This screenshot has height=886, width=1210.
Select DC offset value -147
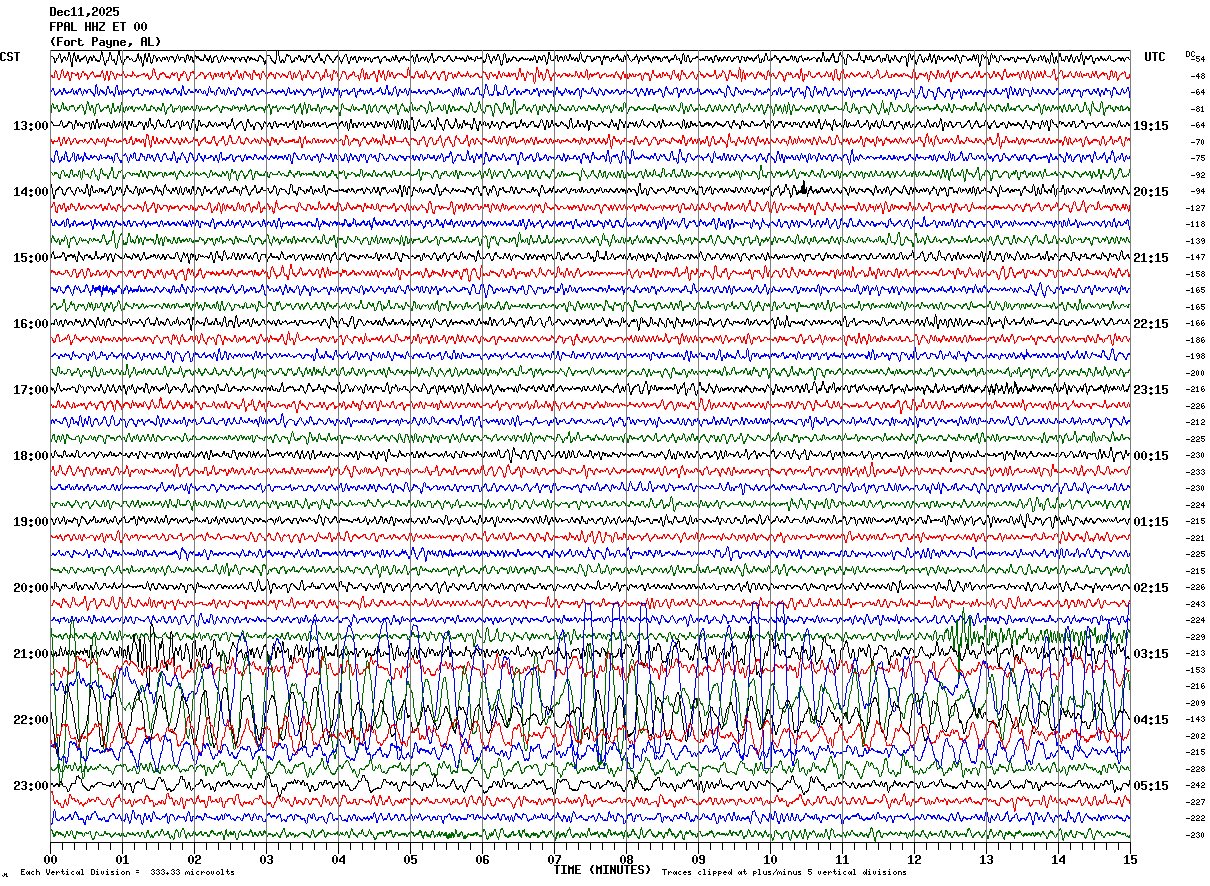tap(1196, 257)
